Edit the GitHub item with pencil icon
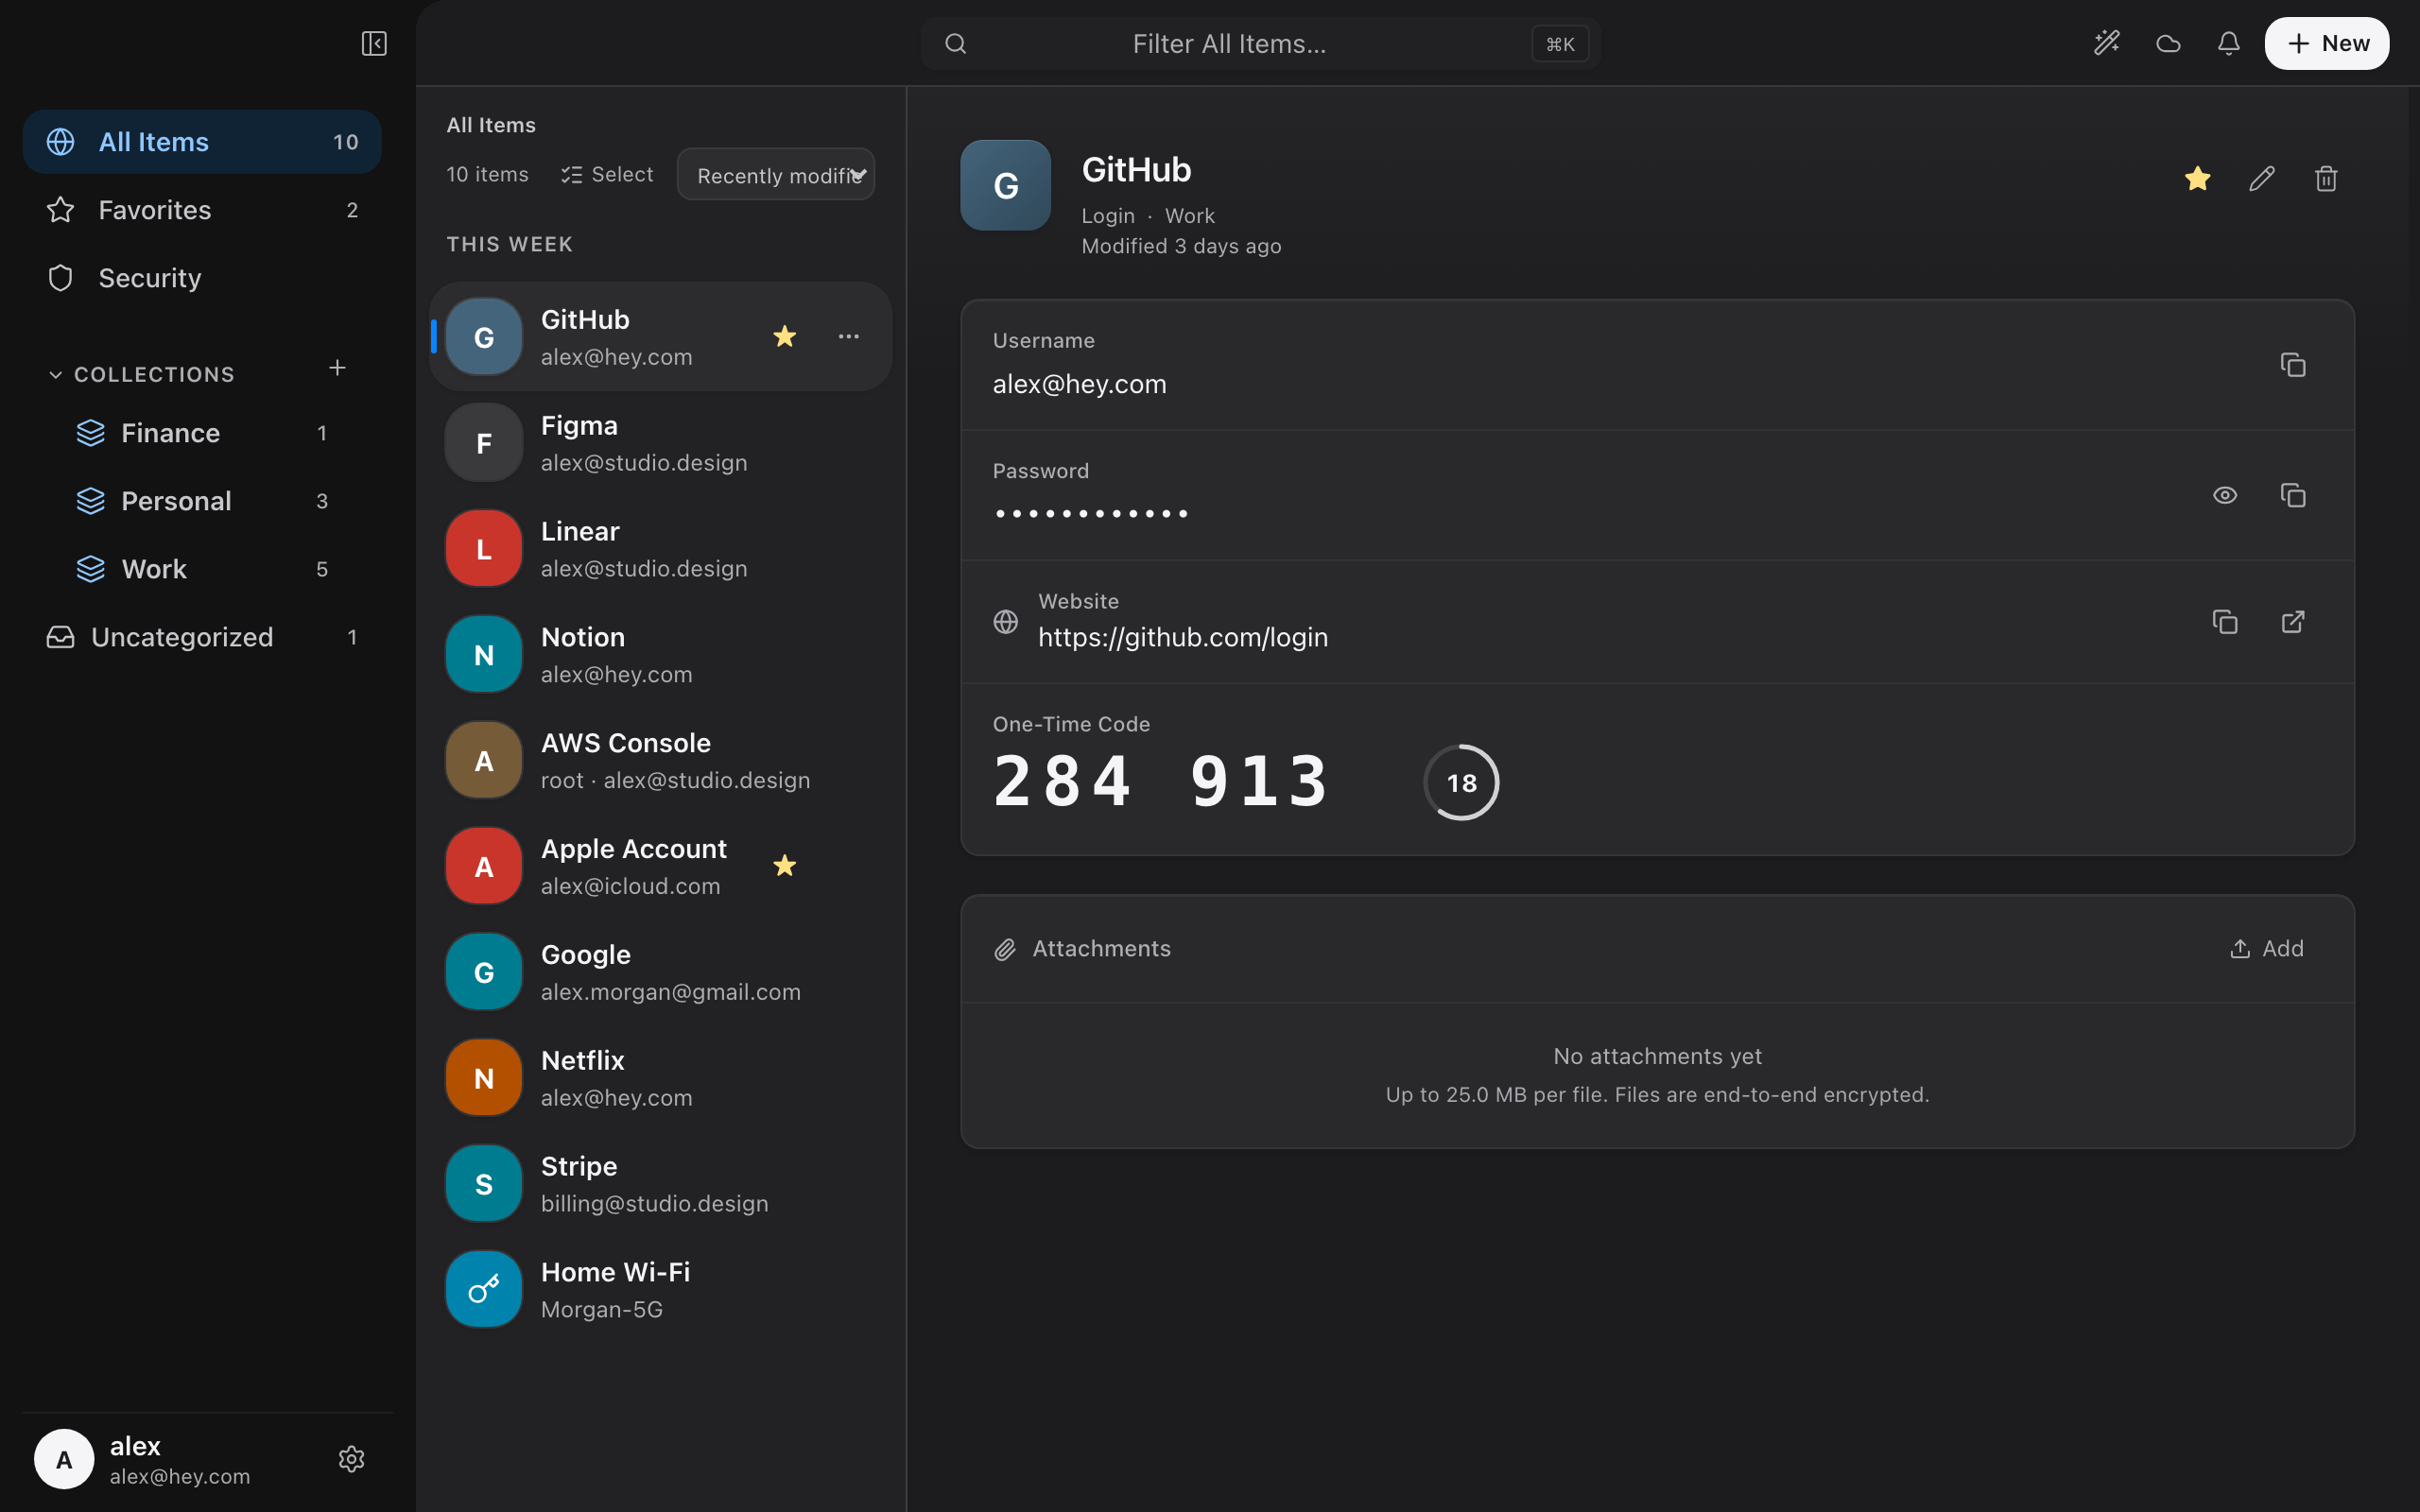Image resolution: width=2420 pixels, height=1512 pixels. (2262, 178)
